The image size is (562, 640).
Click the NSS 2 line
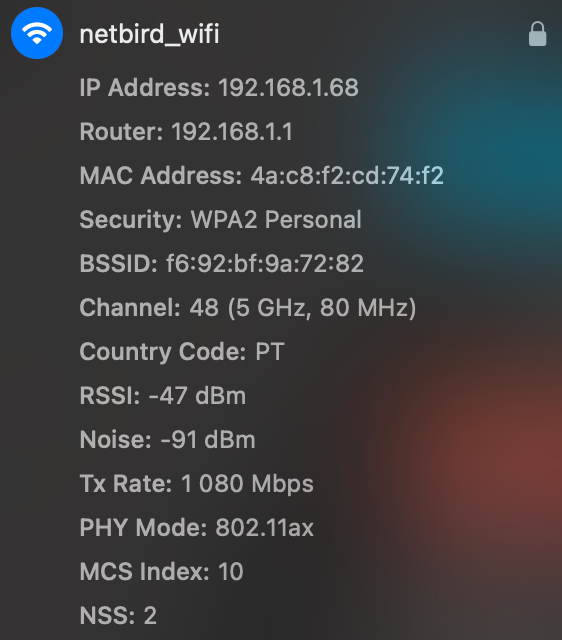click(118, 616)
